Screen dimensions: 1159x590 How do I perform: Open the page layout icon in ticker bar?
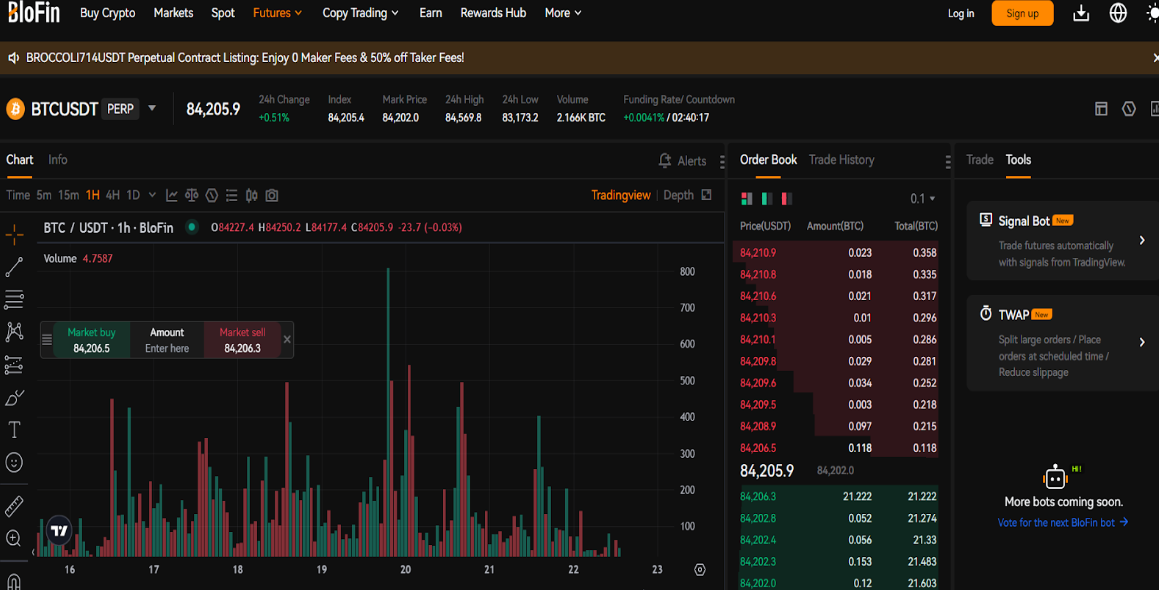(x=1101, y=109)
